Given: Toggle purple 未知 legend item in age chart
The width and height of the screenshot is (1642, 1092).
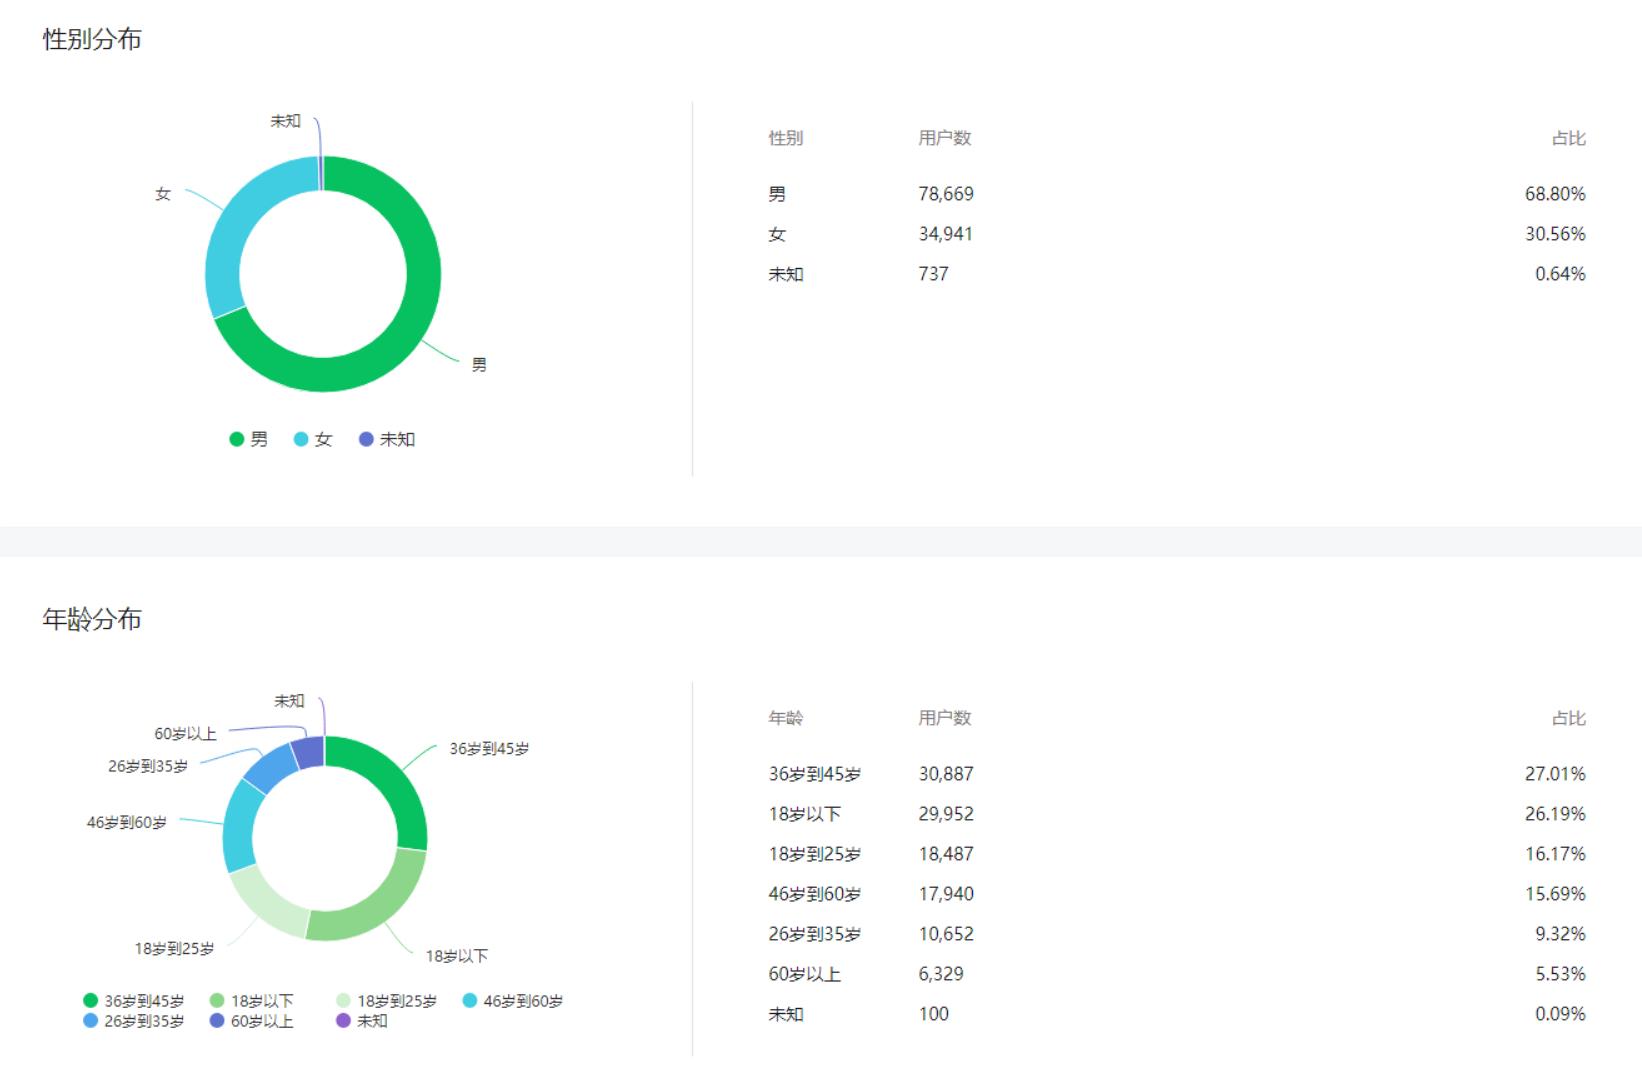Looking at the screenshot, I should [x=362, y=1021].
